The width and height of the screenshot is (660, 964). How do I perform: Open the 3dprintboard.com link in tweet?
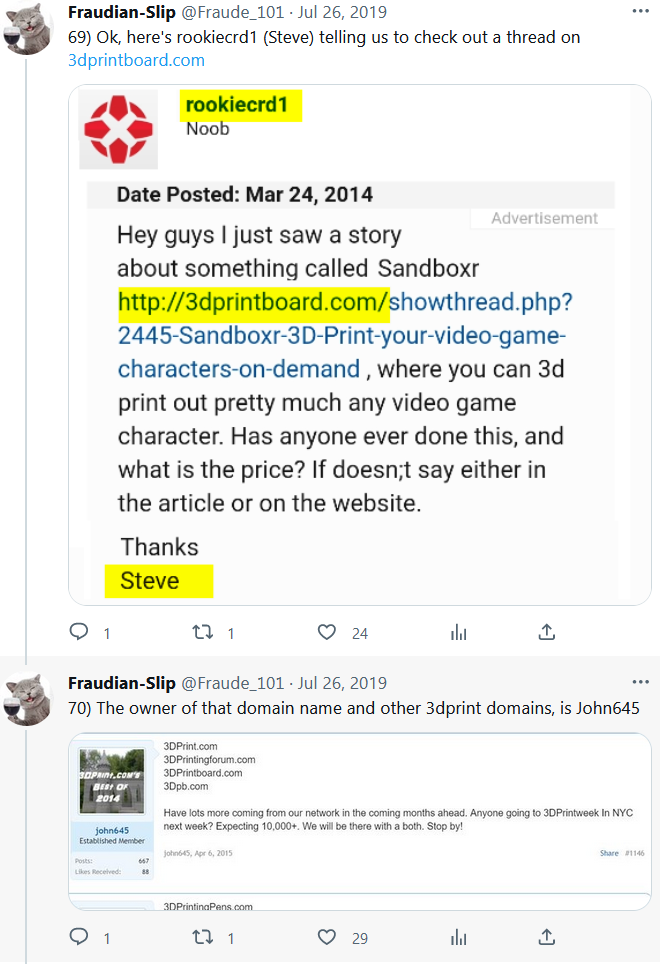pos(136,60)
